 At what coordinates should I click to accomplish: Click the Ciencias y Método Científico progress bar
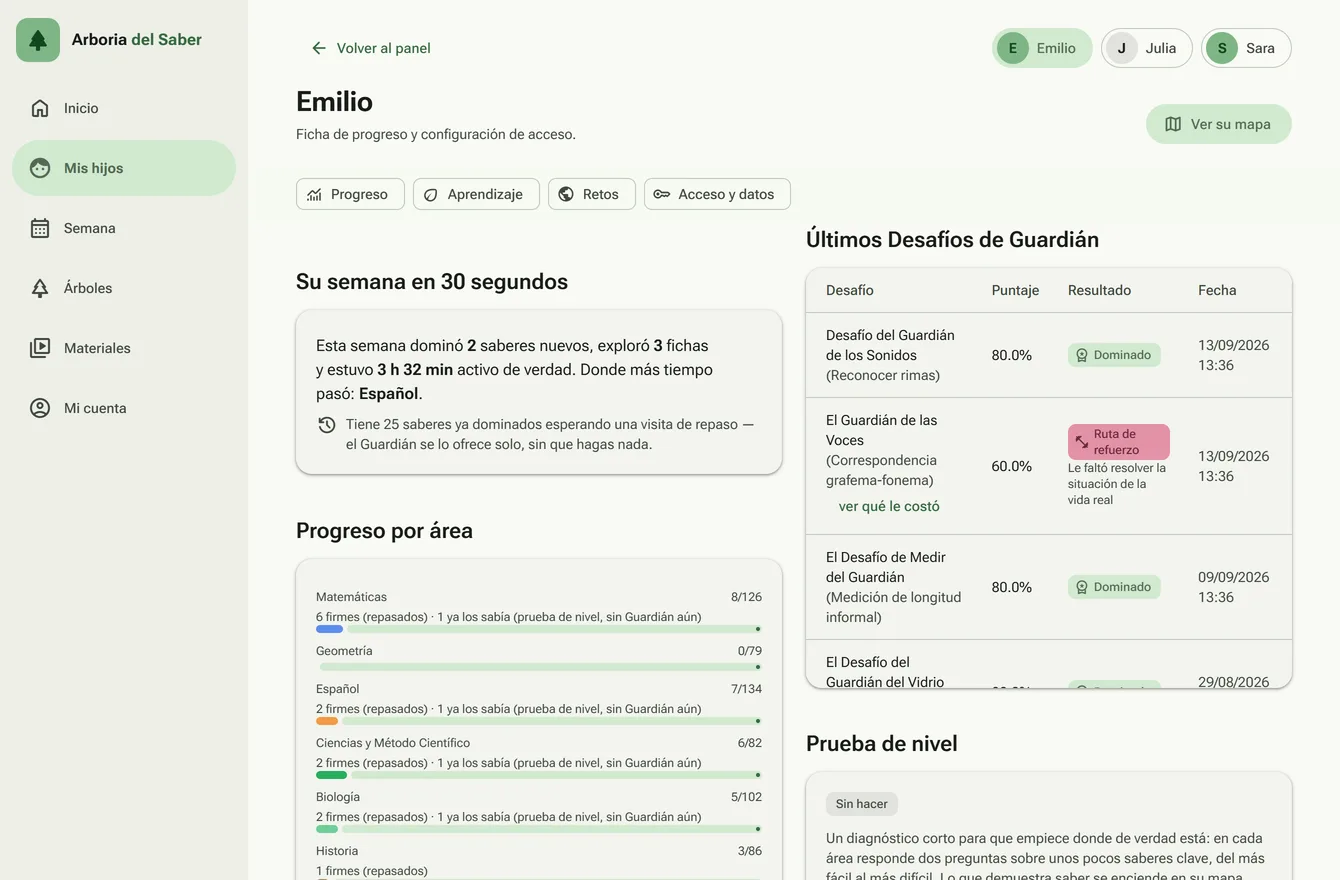click(539, 775)
